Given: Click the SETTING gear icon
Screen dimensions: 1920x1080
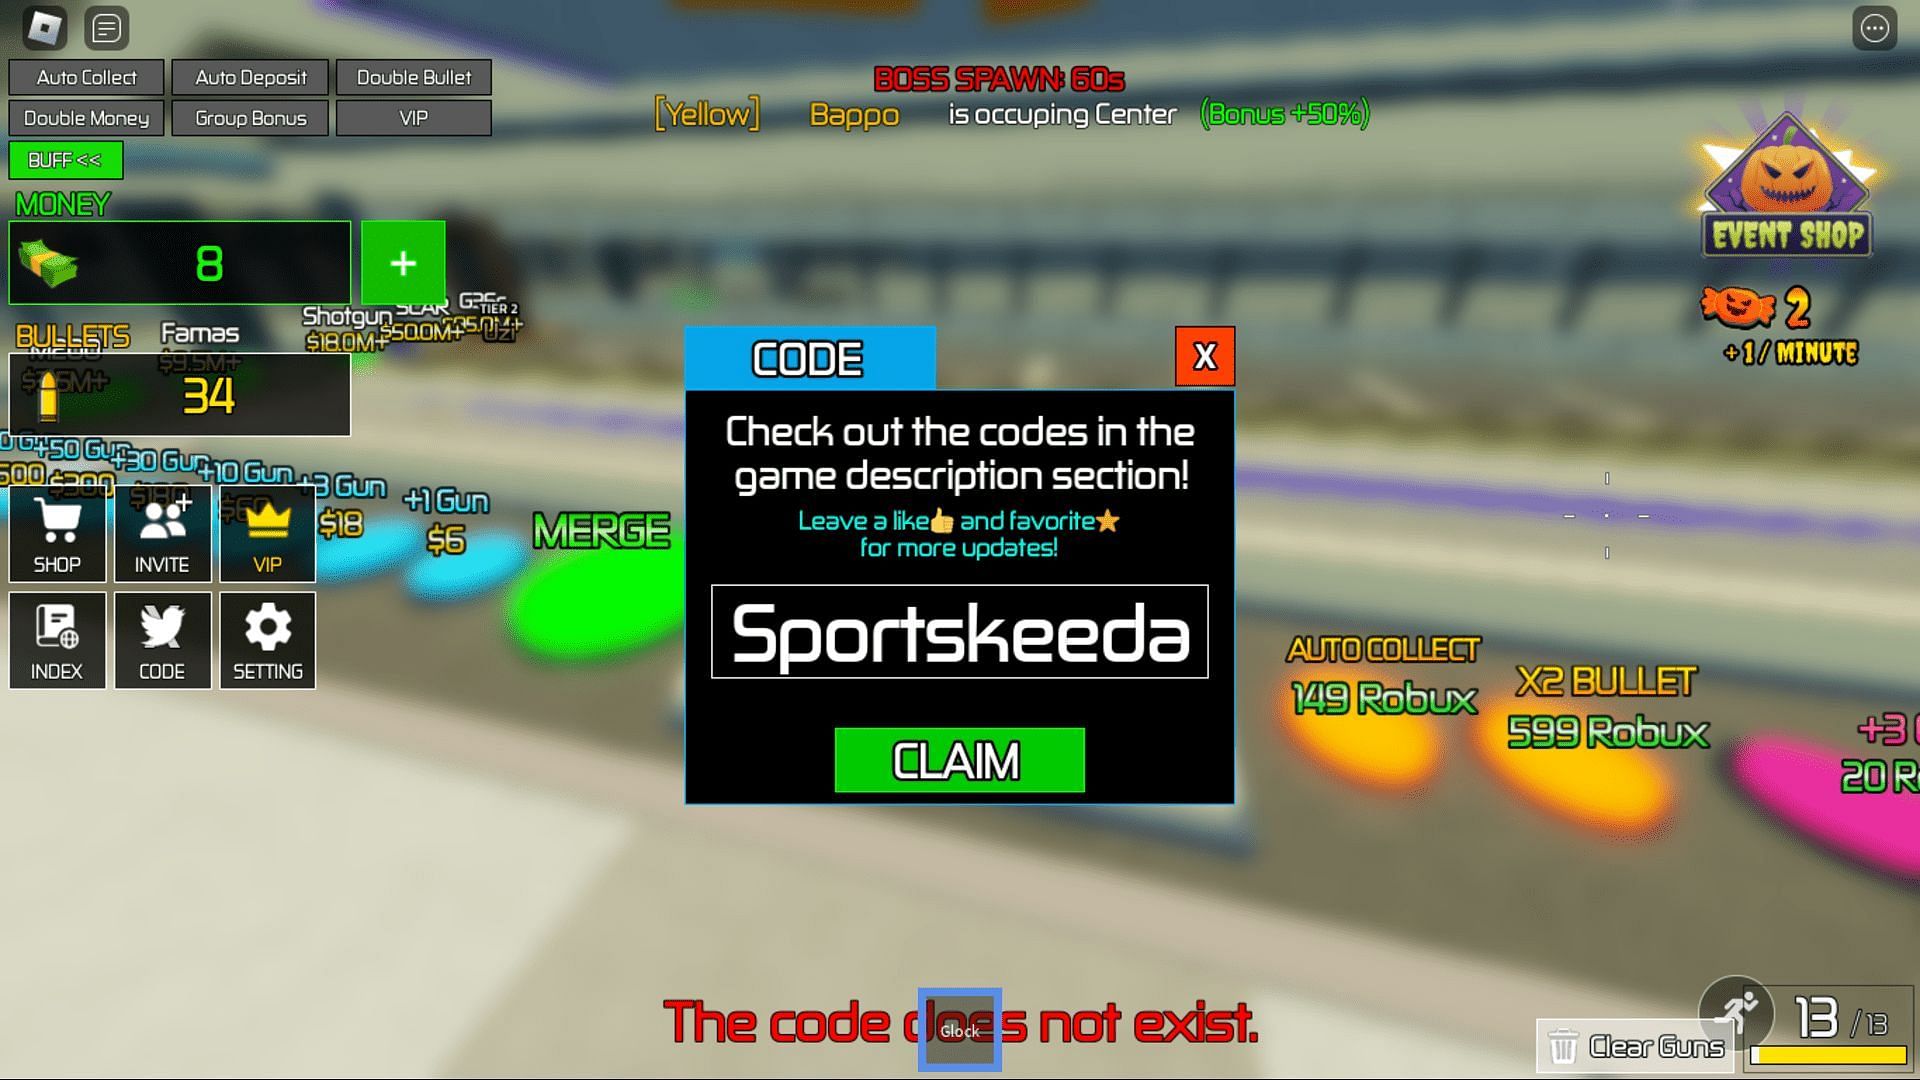Looking at the screenshot, I should coord(268,638).
